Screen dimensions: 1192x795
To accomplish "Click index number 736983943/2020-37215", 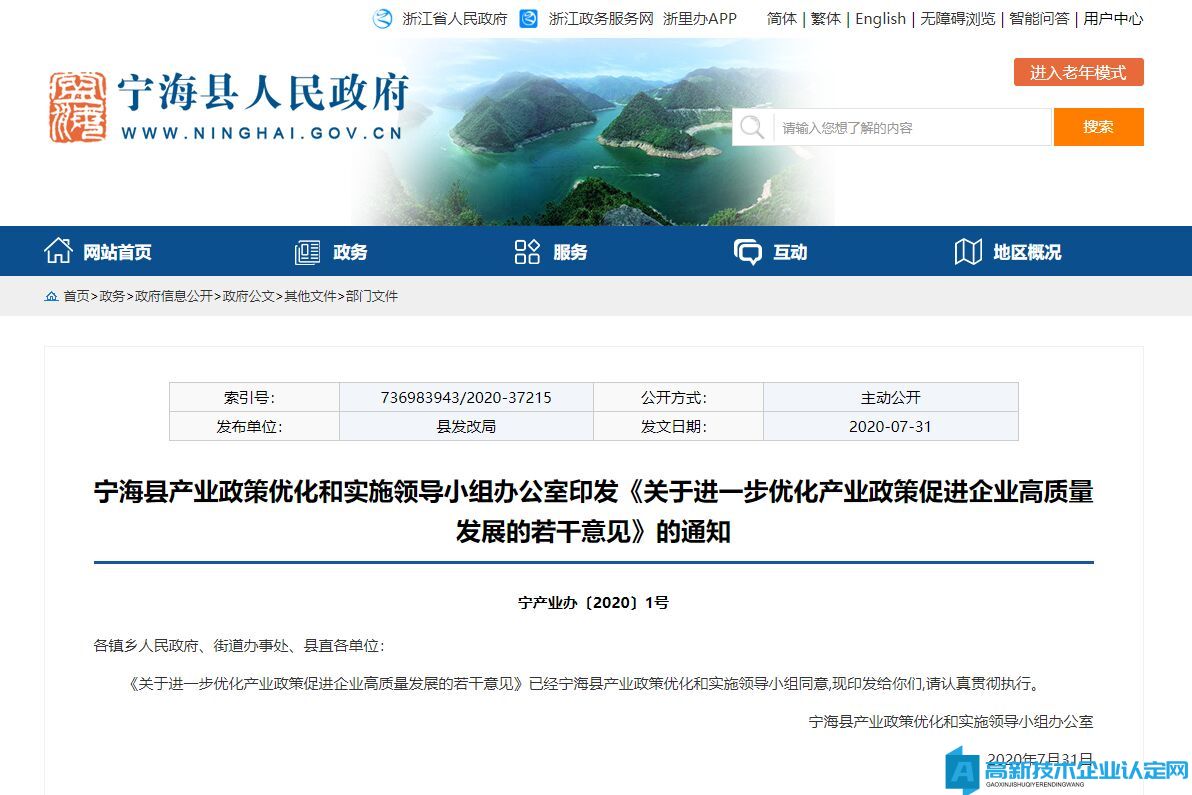I will tap(466, 398).
